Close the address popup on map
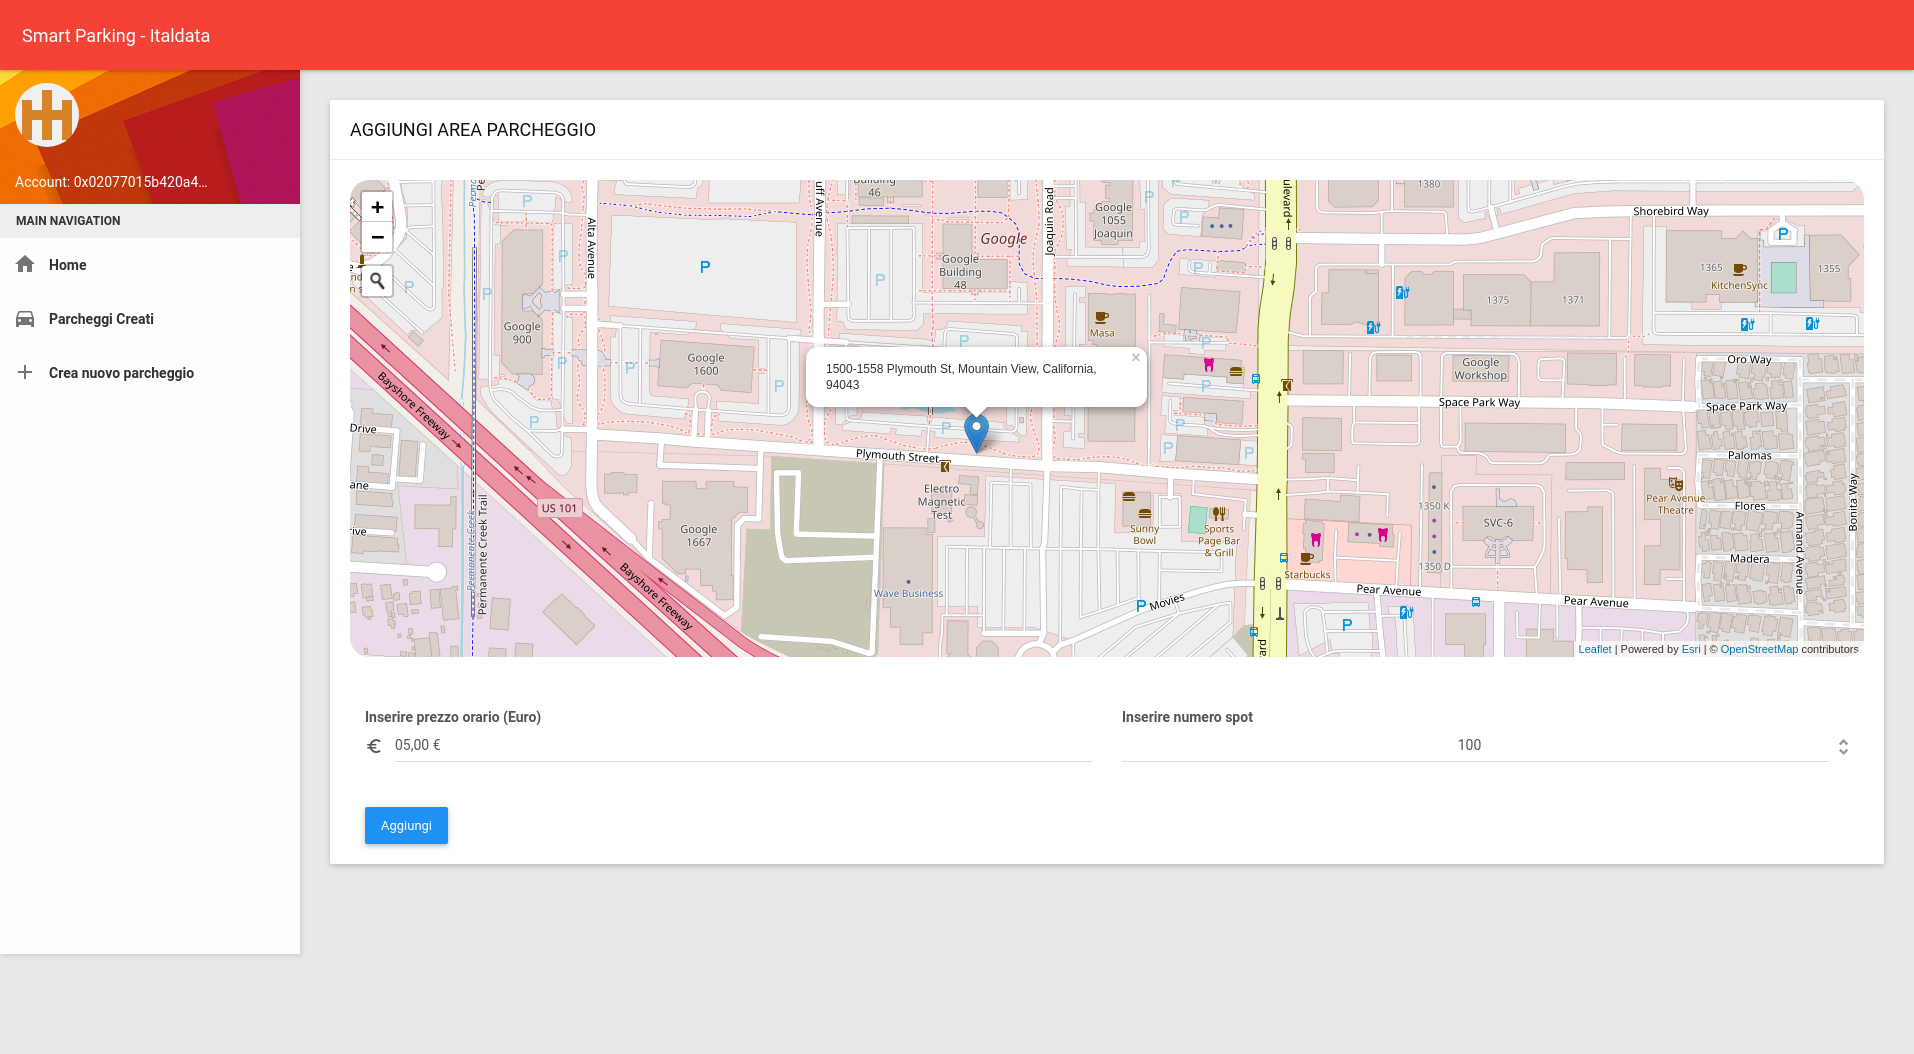The width and height of the screenshot is (1914, 1054). (x=1135, y=357)
